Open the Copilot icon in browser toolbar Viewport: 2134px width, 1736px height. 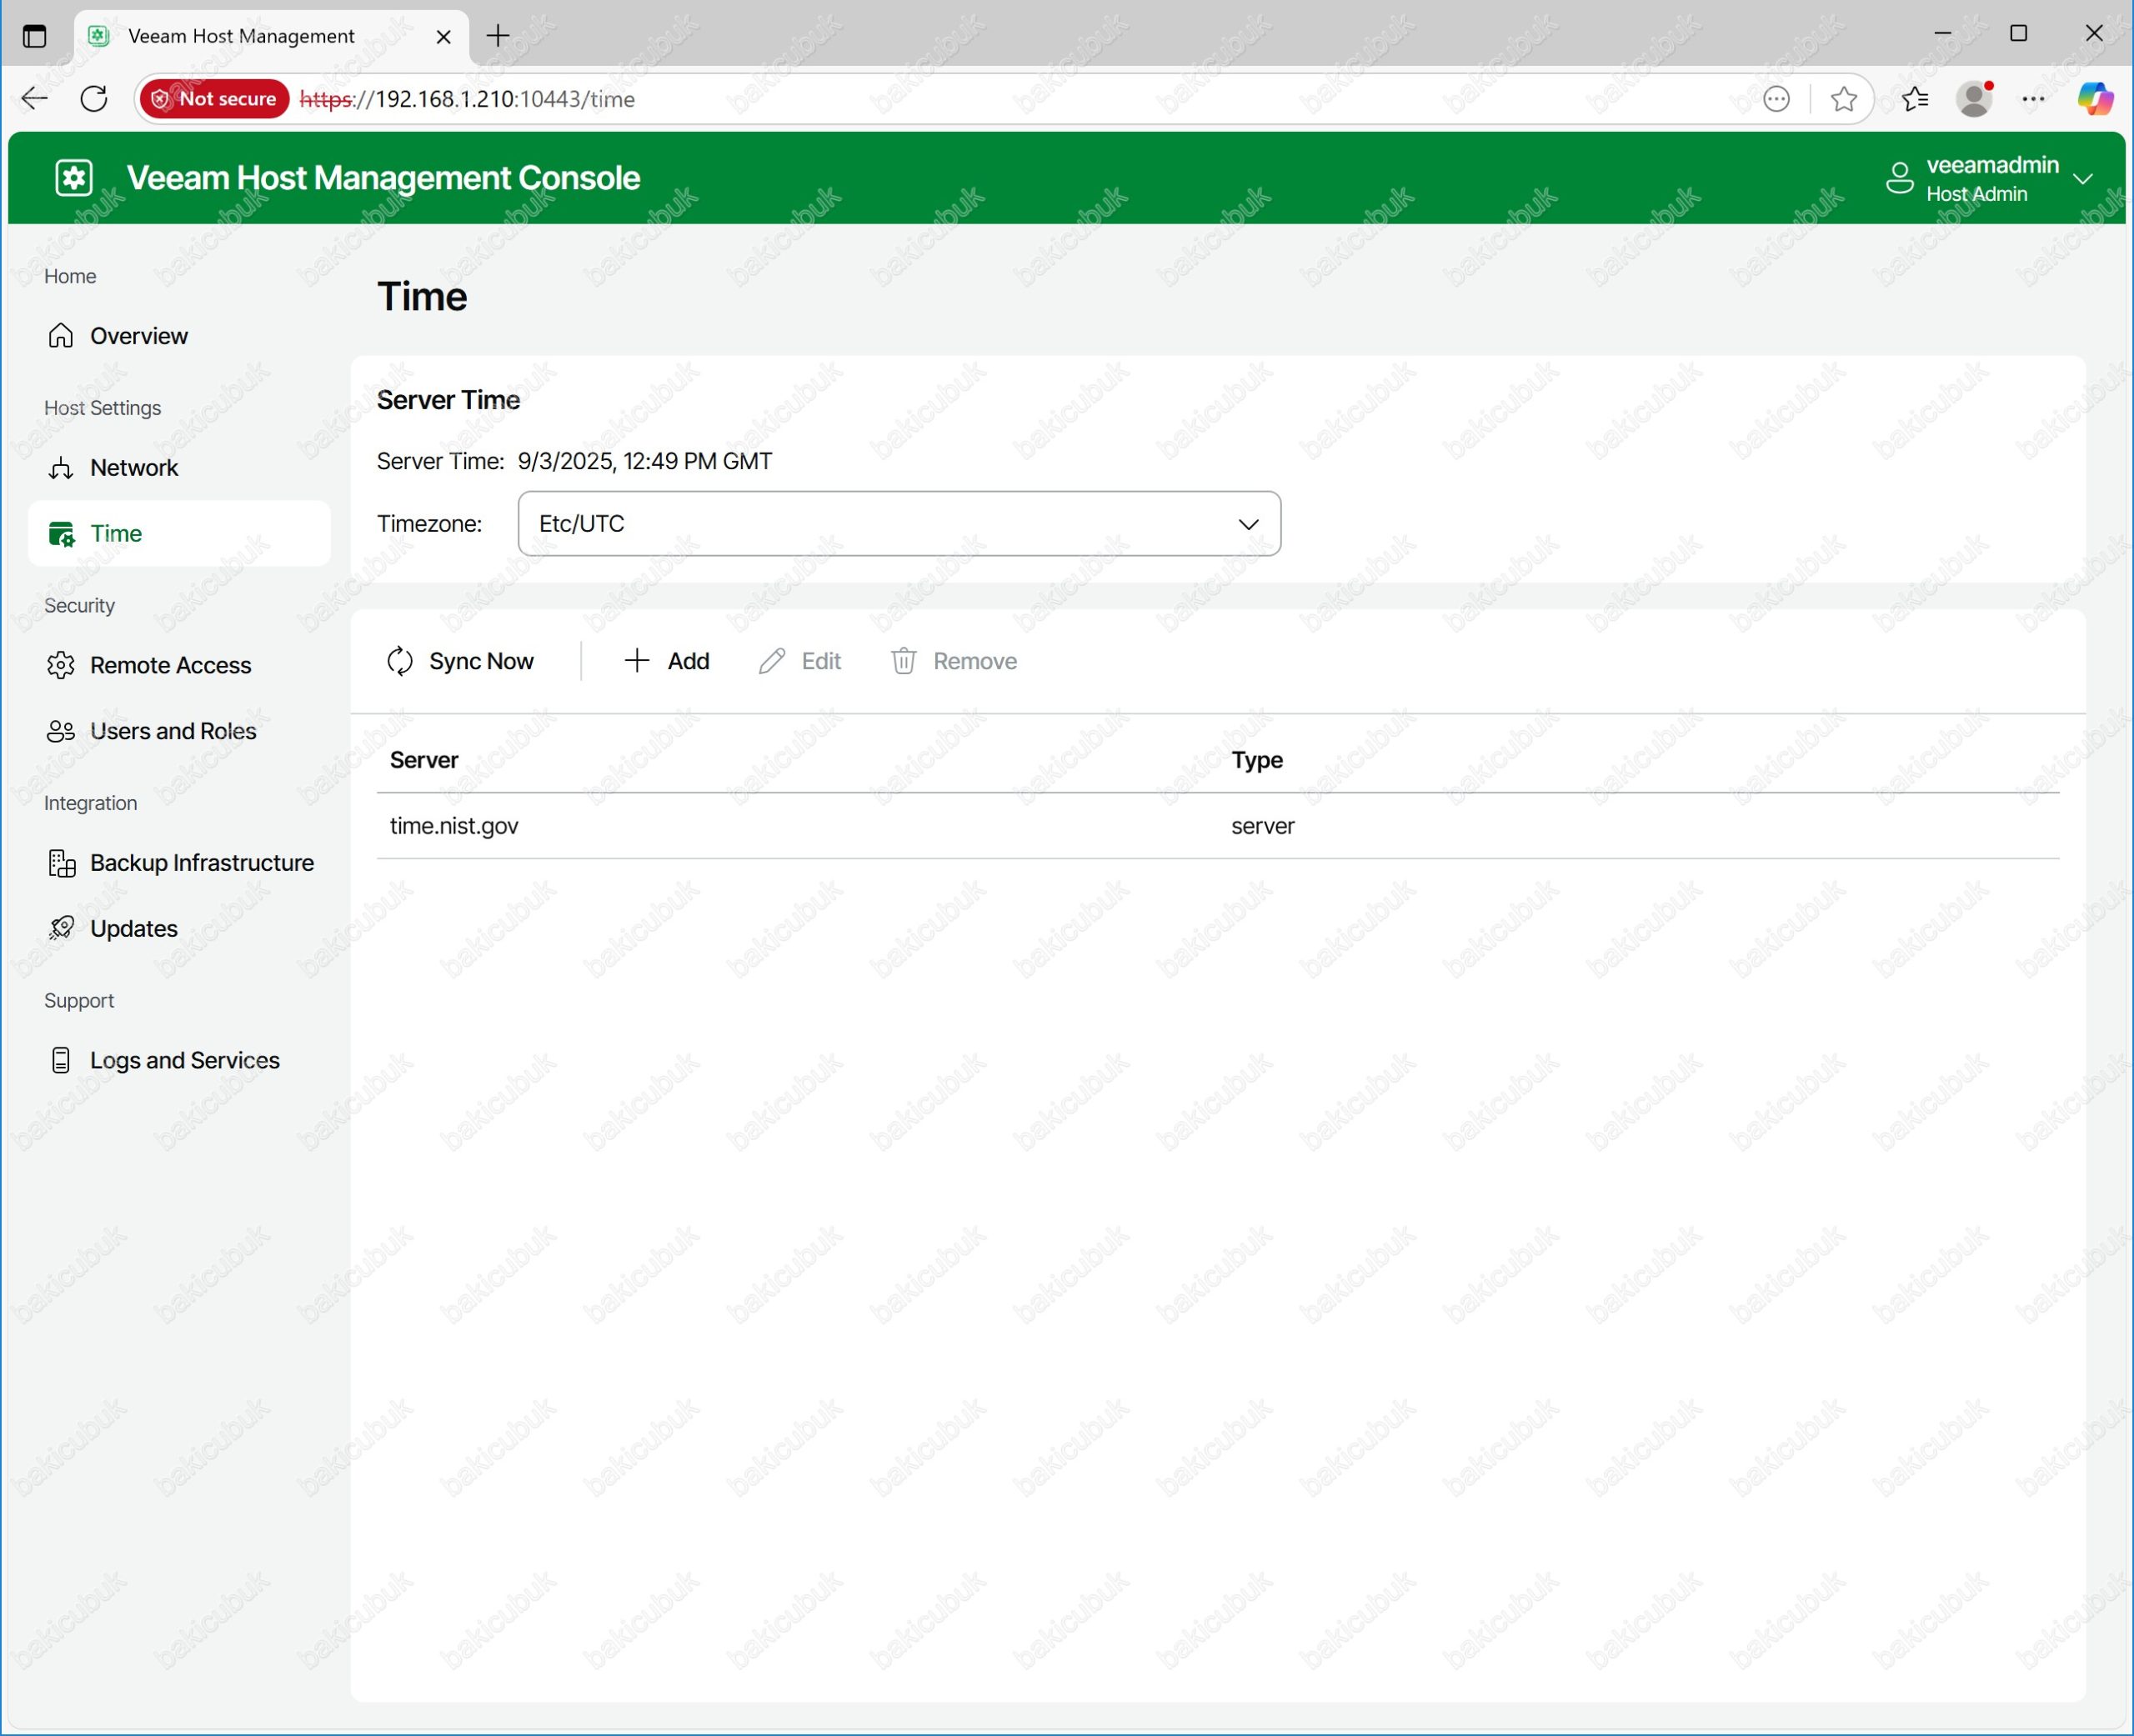click(2095, 99)
